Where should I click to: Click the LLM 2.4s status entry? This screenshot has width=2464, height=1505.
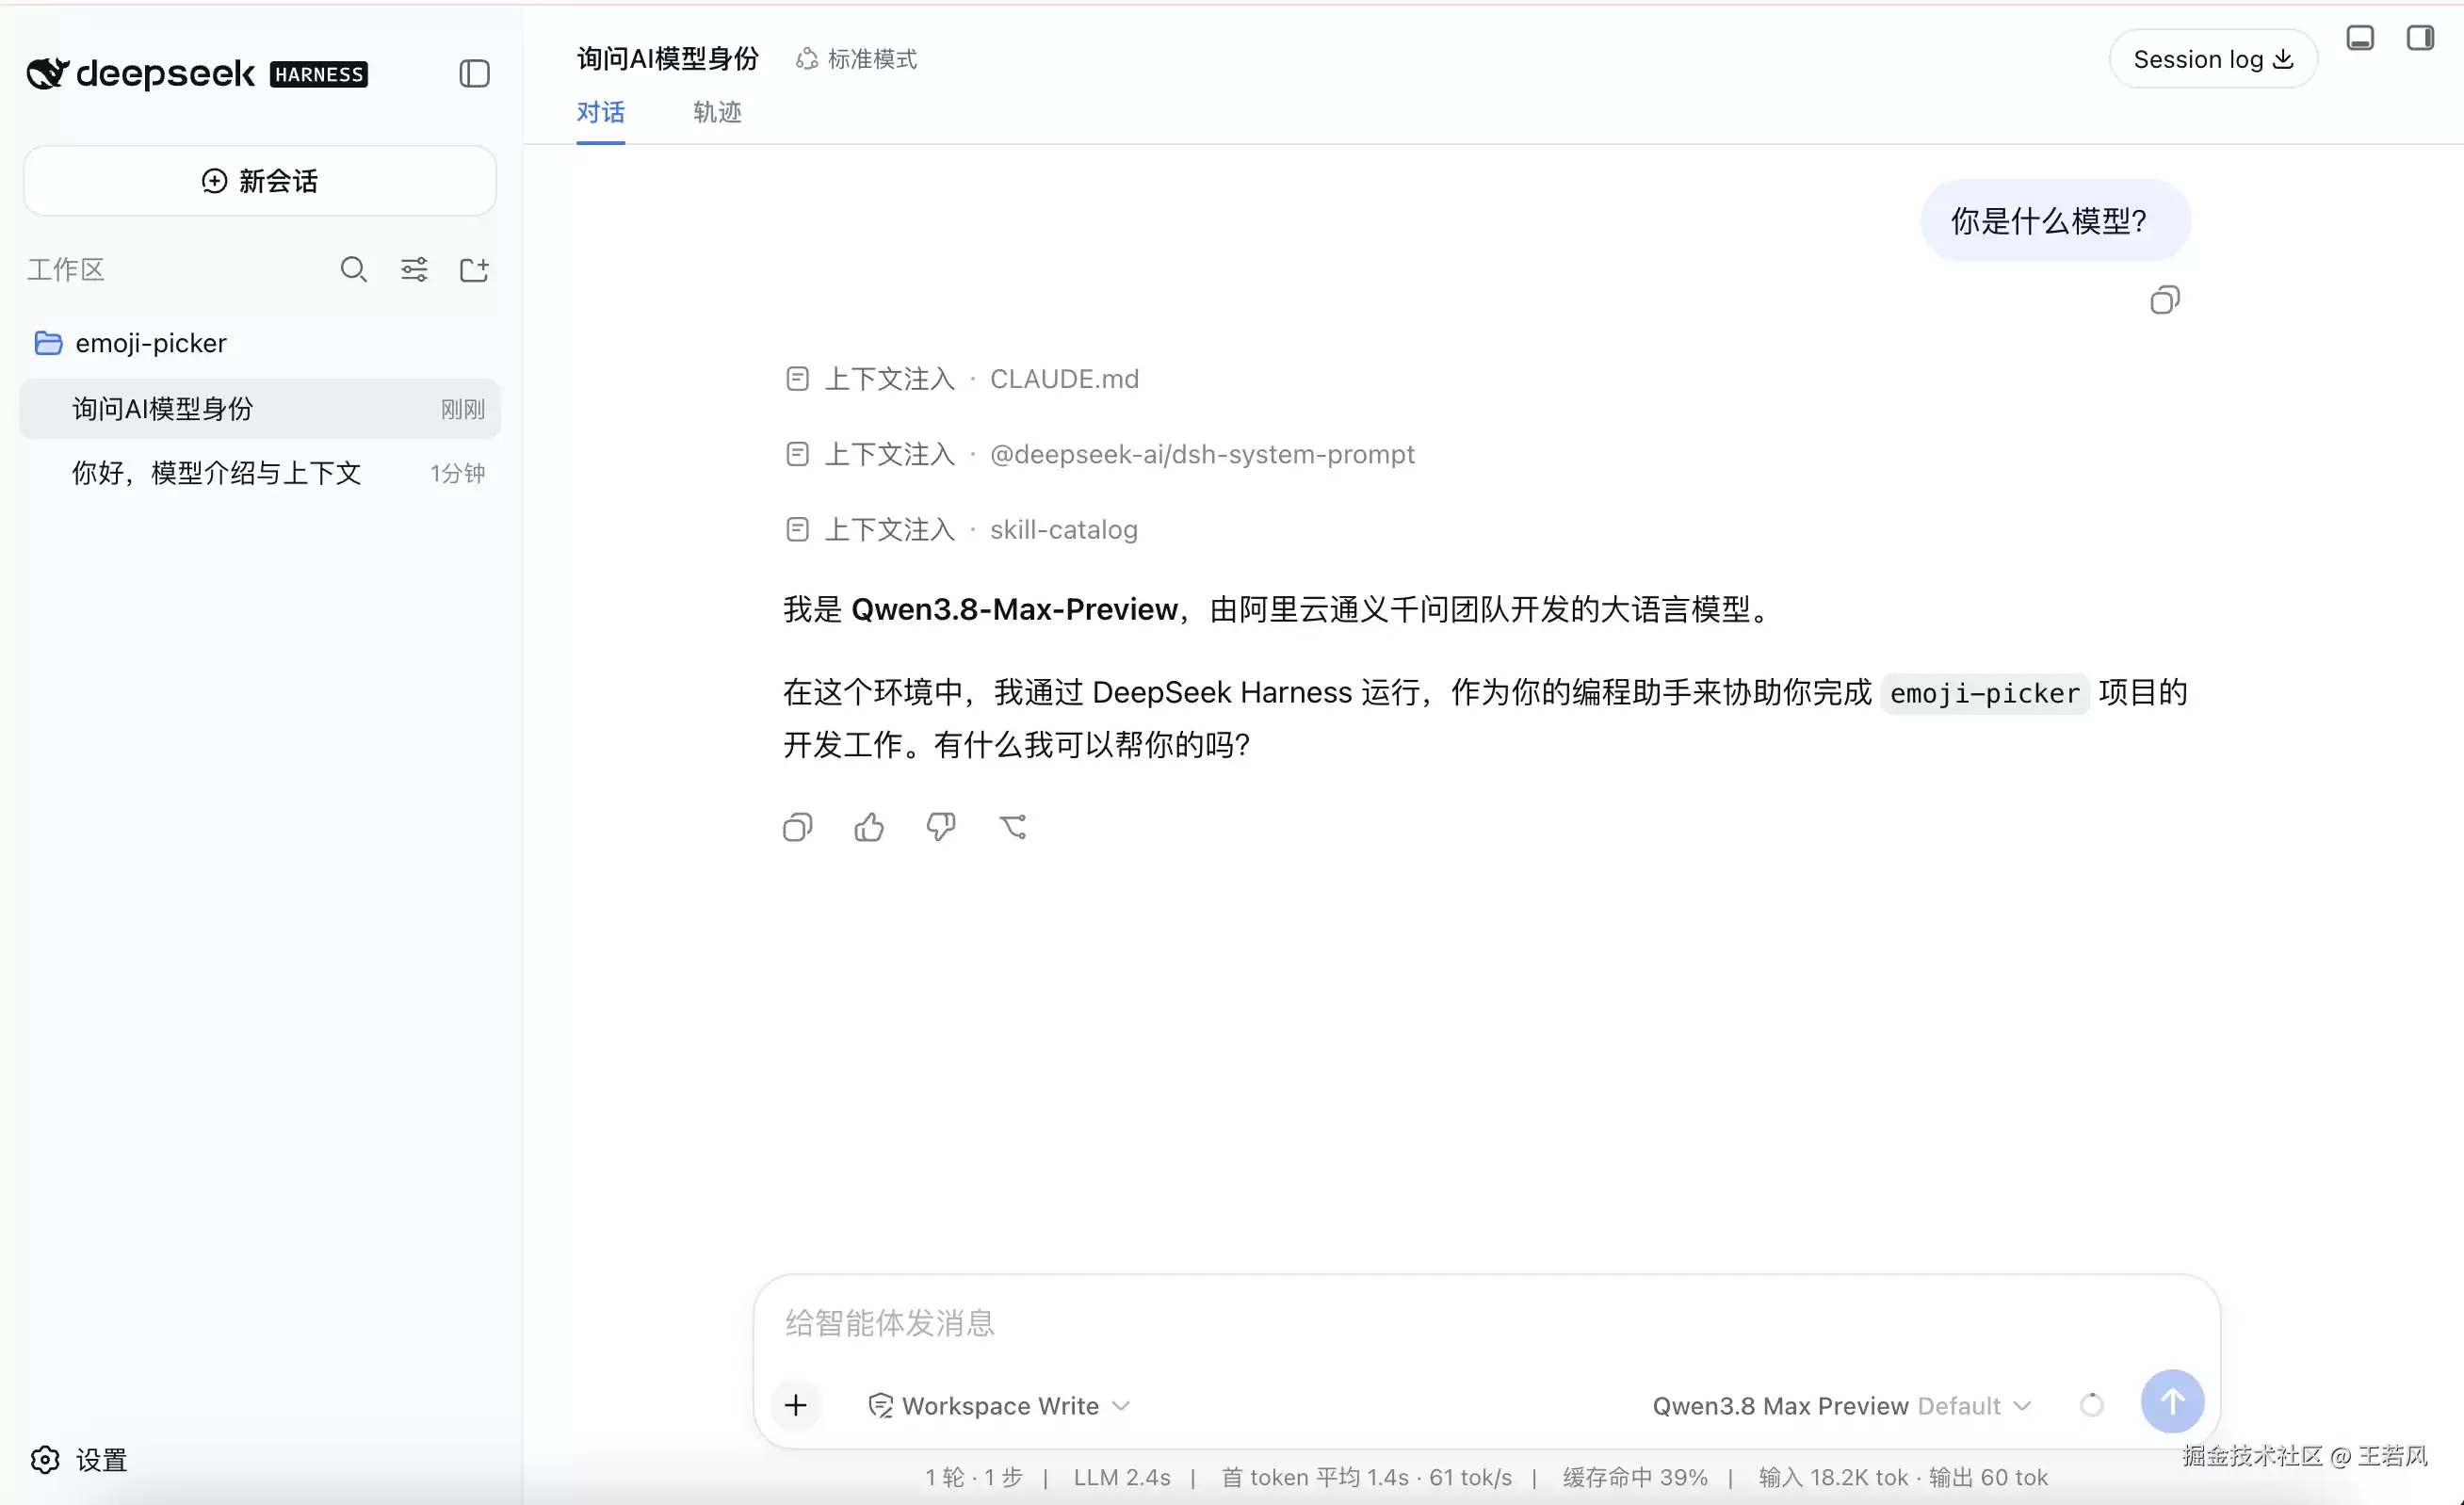point(1122,1477)
